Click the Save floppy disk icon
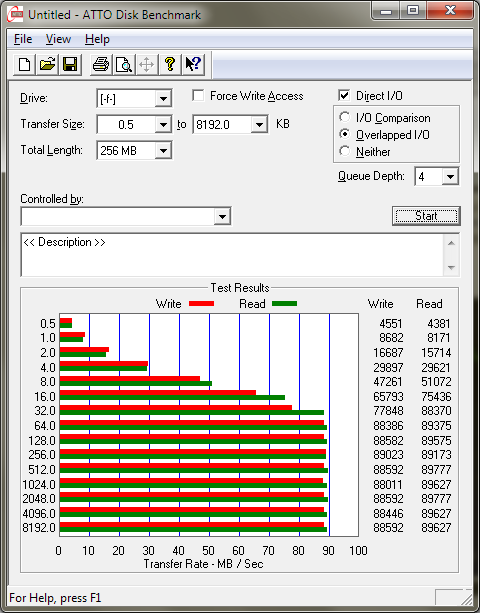 click(70, 64)
